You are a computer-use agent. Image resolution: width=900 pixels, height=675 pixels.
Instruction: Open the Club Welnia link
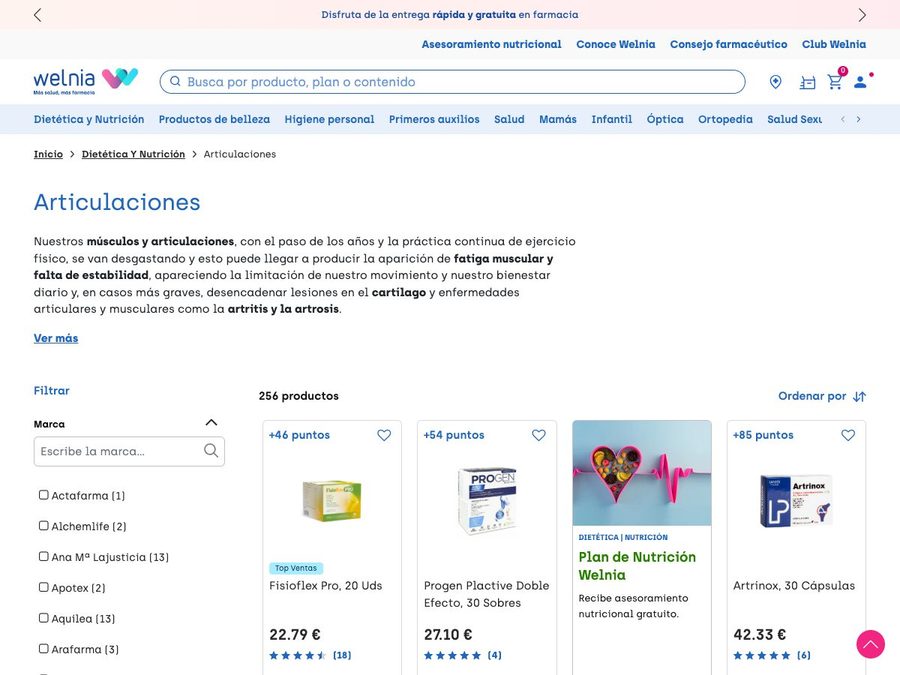(x=833, y=44)
